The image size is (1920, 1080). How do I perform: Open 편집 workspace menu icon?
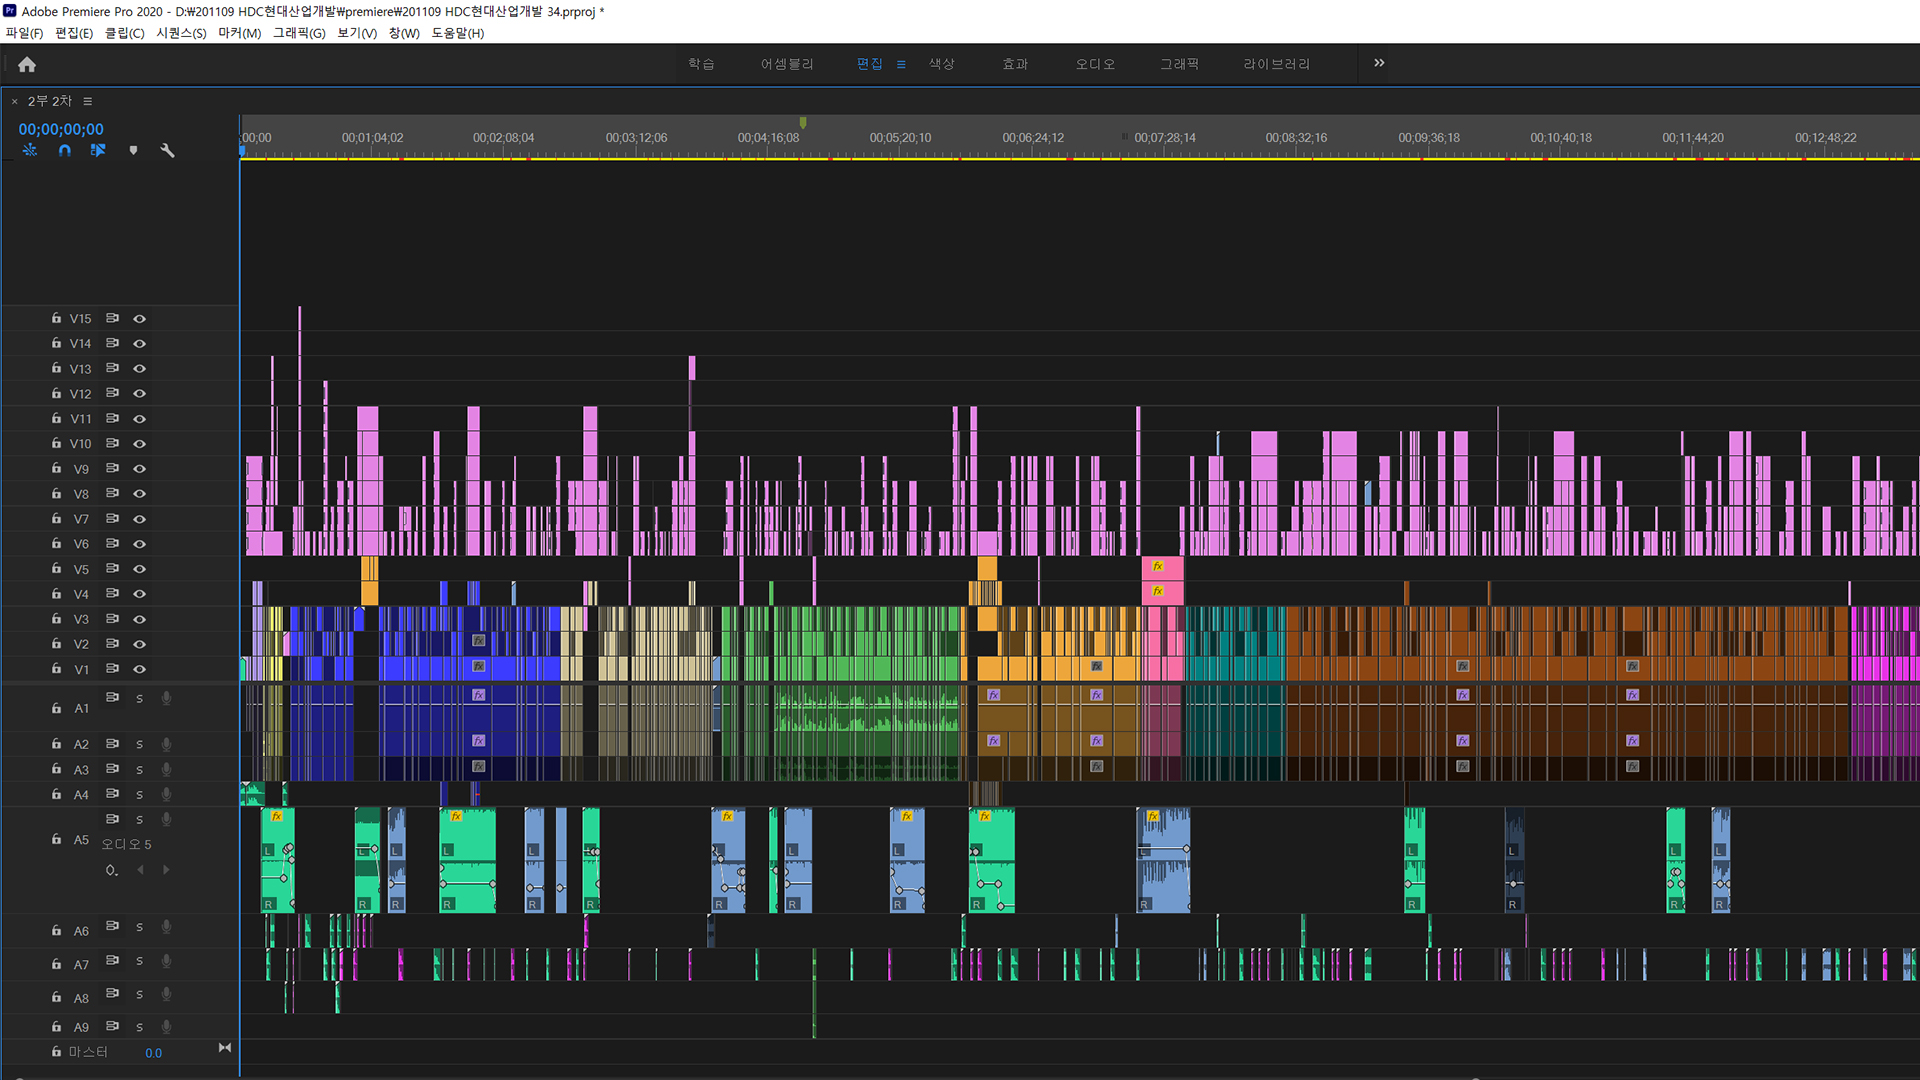point(901,64)
